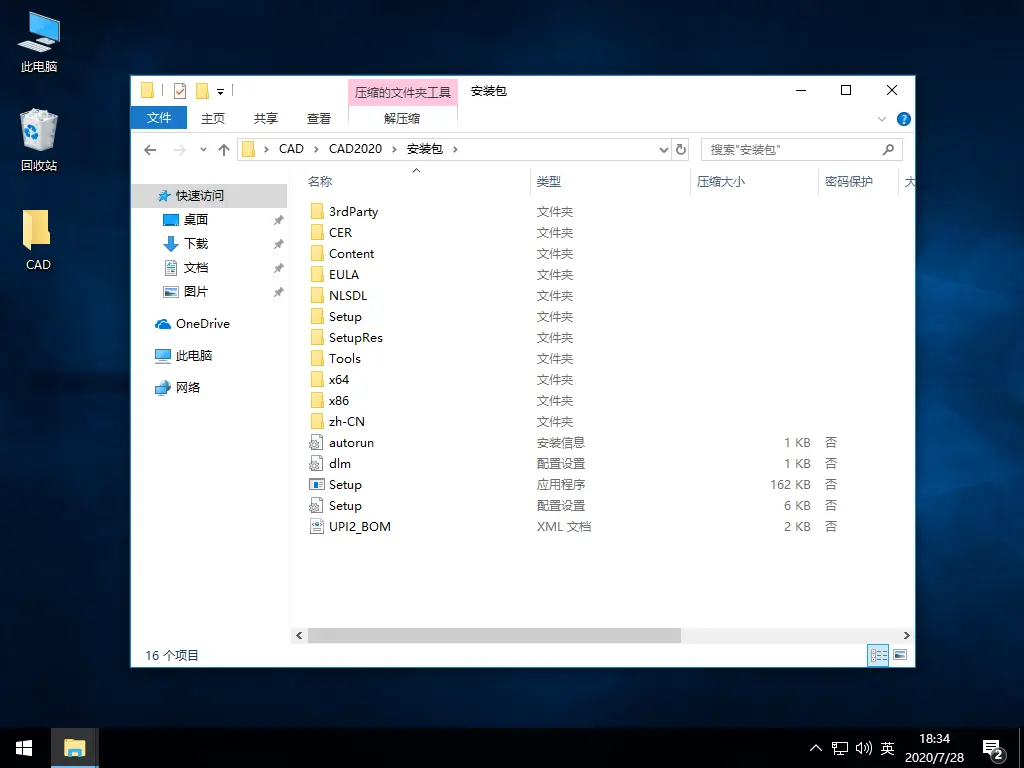Image resolution: width=1024 pixels, height=768 pixels.
Task: Open quick access toolbar customize dropdown
Action: tap(221, 92)
